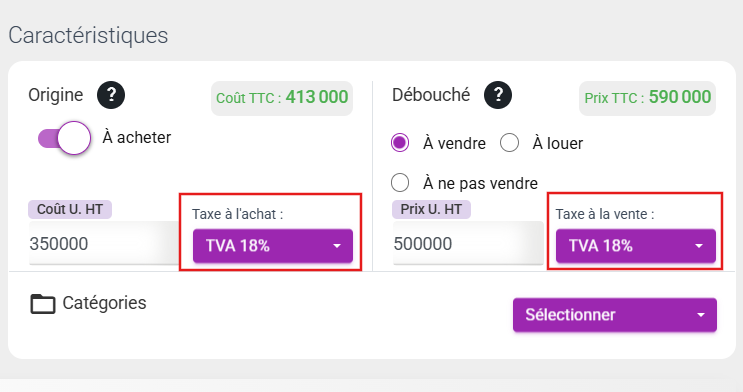The image size is (743, 392).
Task: Open the Sélectionner categories dropdown
Action: tap(615, 315)
